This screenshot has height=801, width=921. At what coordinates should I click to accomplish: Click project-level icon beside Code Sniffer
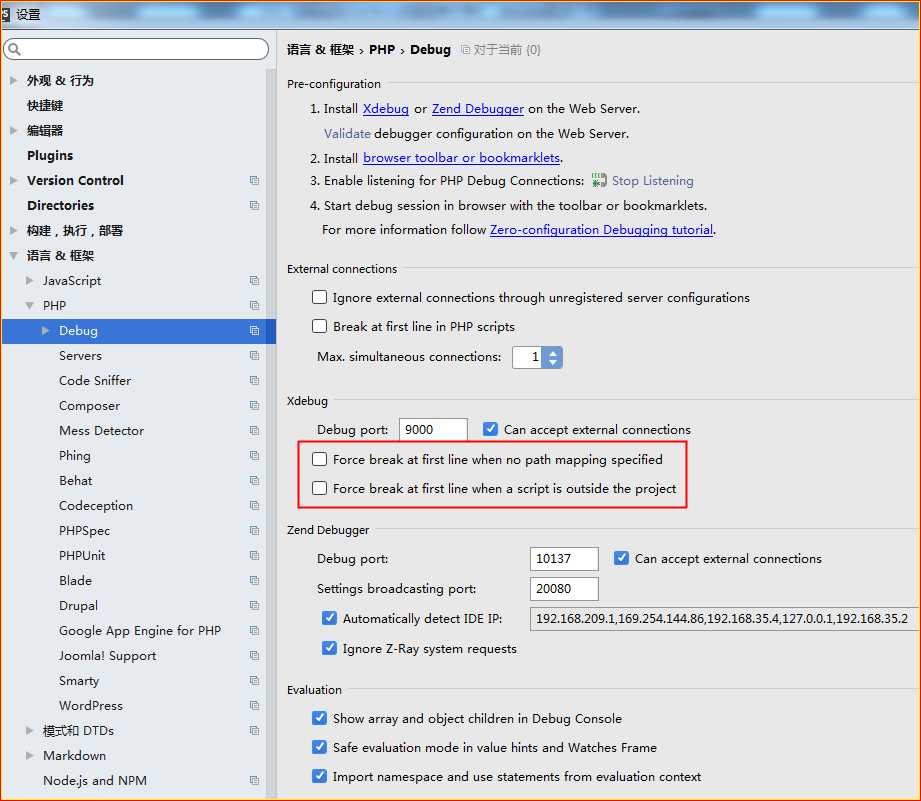coord(254,381)
